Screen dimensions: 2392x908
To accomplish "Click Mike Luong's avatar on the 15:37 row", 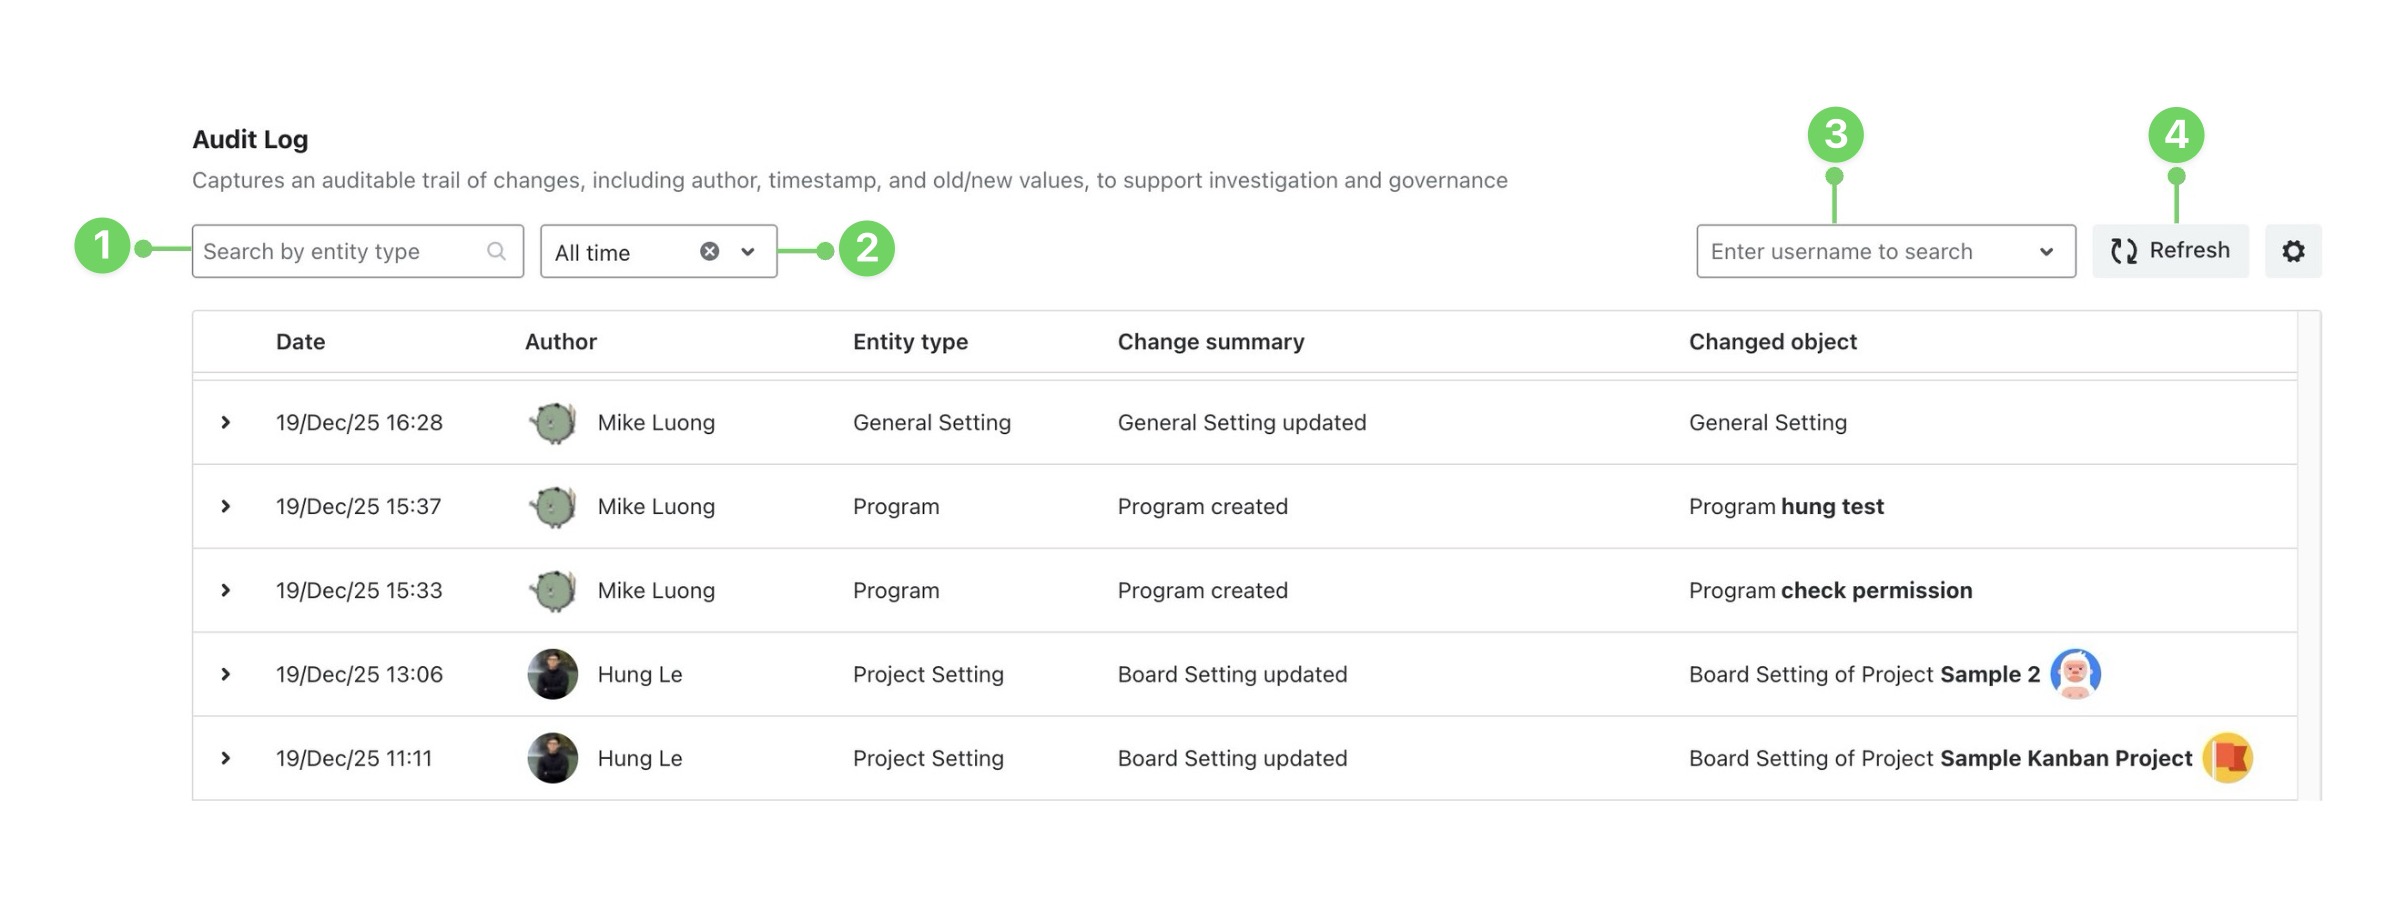I will (552, 507).
